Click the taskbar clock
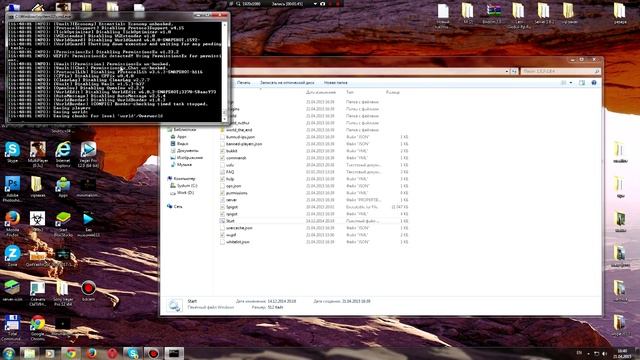The image size is (640, 360). [x=622, y=353]
